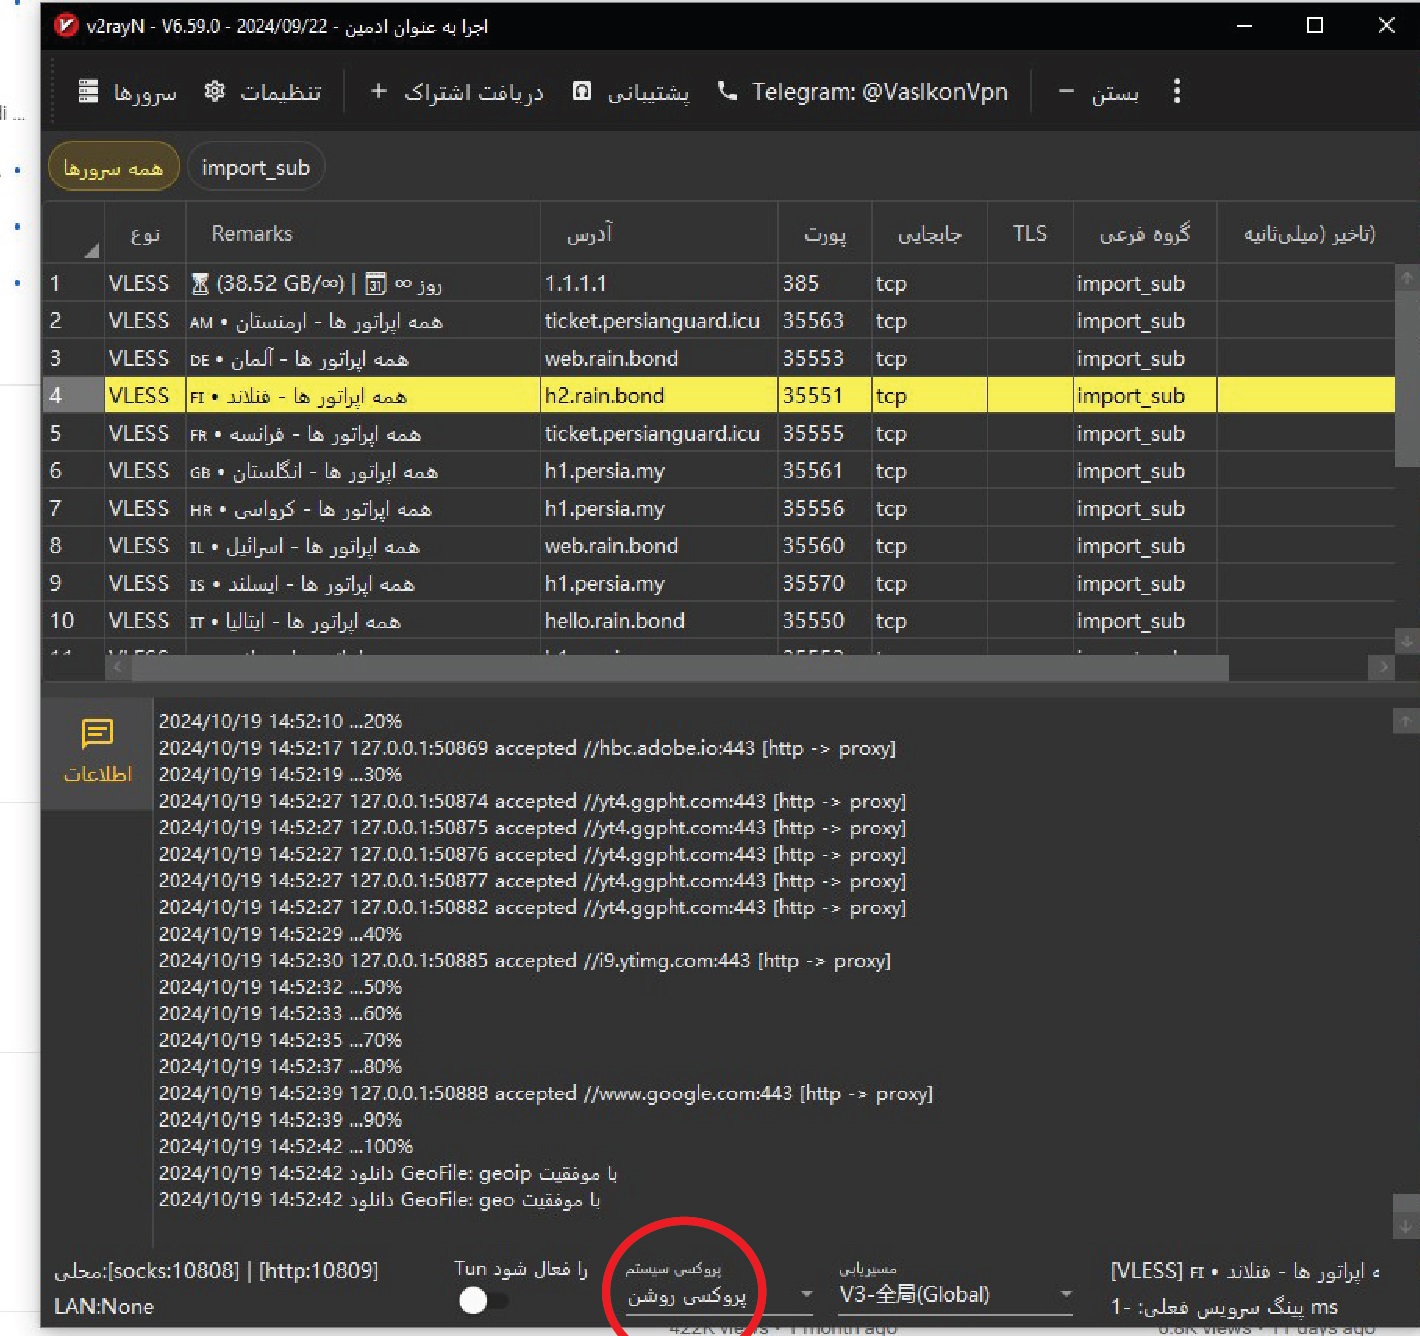Screen dimensions: 1420x1336
Task: Click port cell 35563
Action: (x=824, y=321)
